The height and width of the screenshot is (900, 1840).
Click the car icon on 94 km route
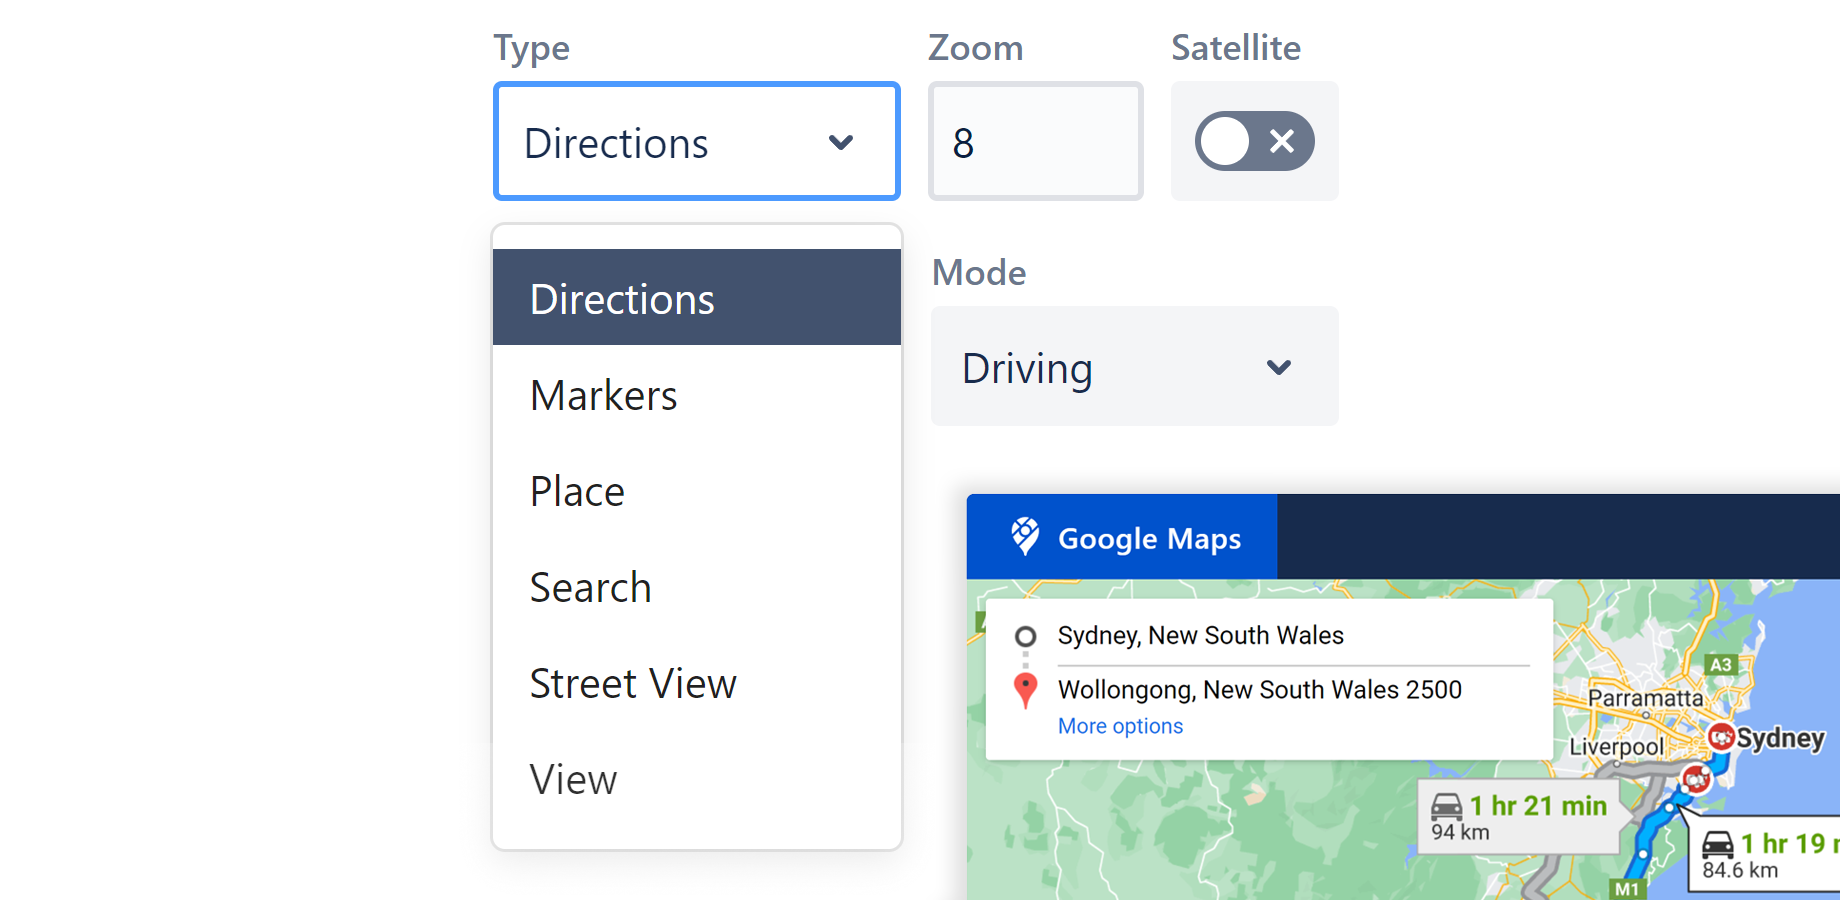click(1447, 806)
